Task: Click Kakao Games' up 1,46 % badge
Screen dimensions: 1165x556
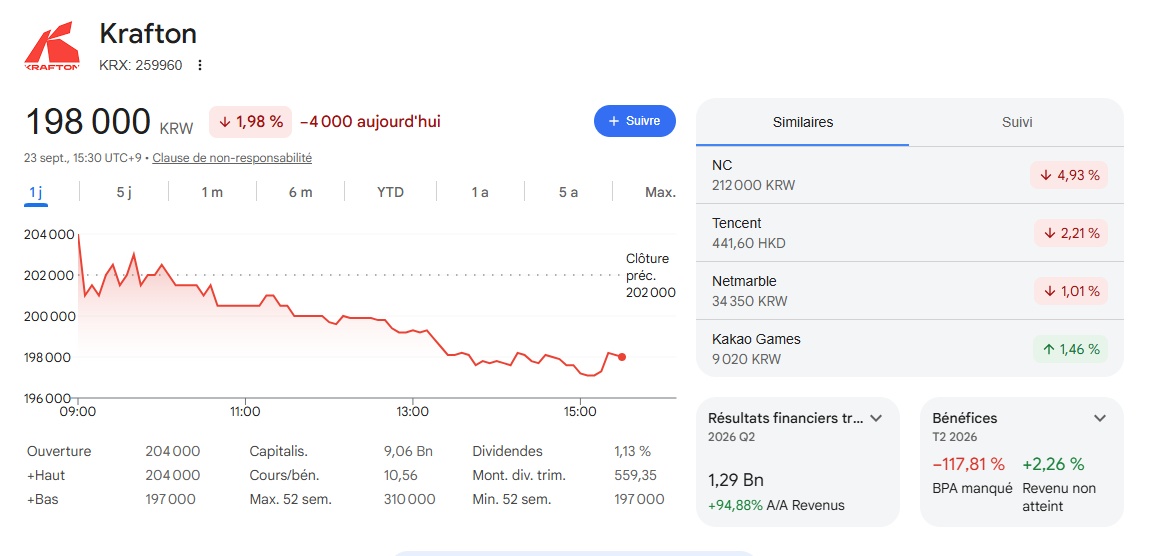Action: [1071, 349]
